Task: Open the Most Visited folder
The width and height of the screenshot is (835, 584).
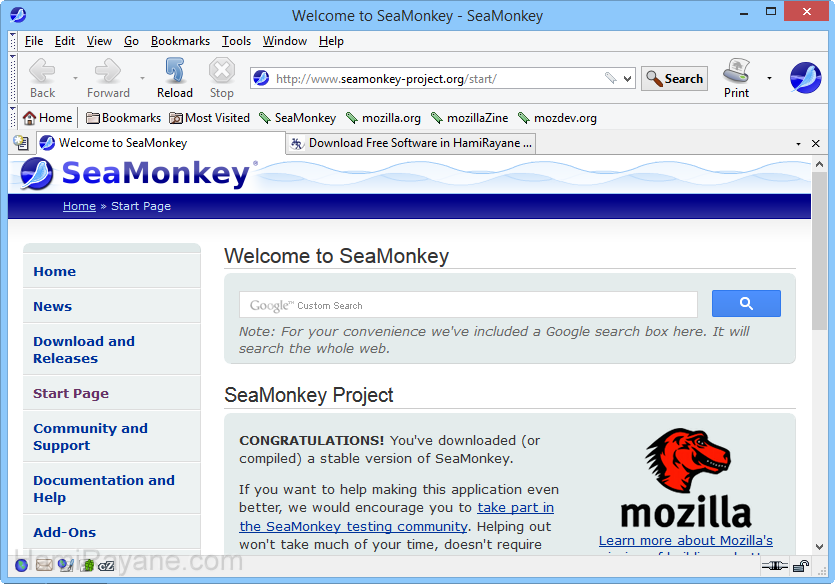Action: click(x=209, y=118)
